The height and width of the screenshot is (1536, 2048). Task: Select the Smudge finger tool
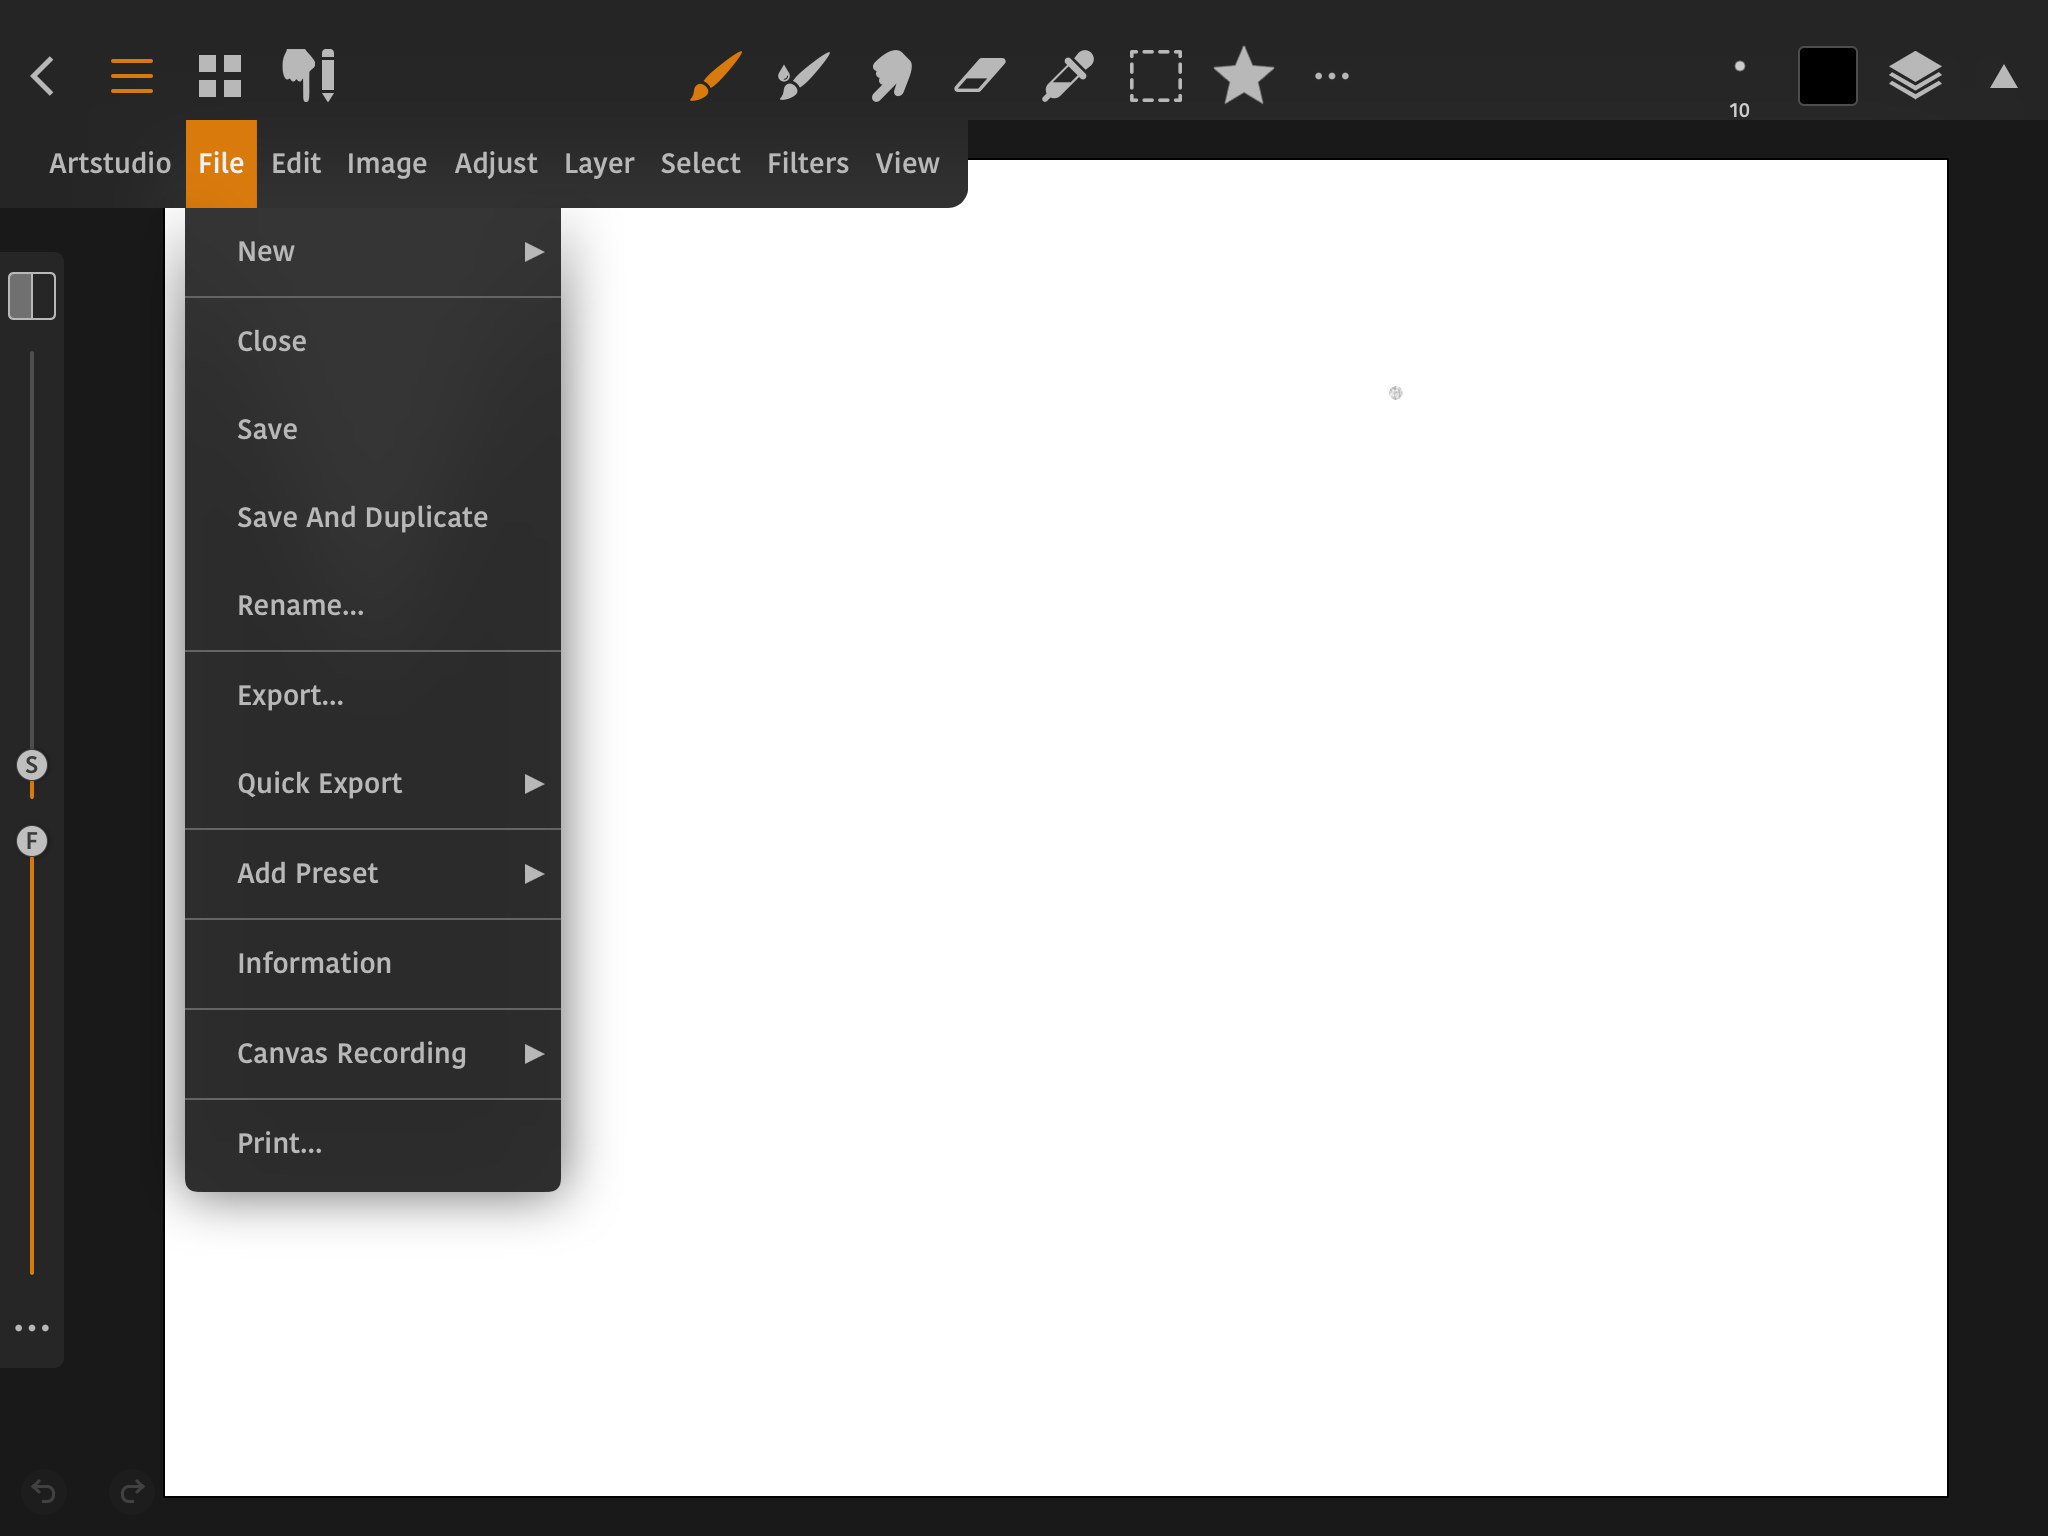click(891, 76)
